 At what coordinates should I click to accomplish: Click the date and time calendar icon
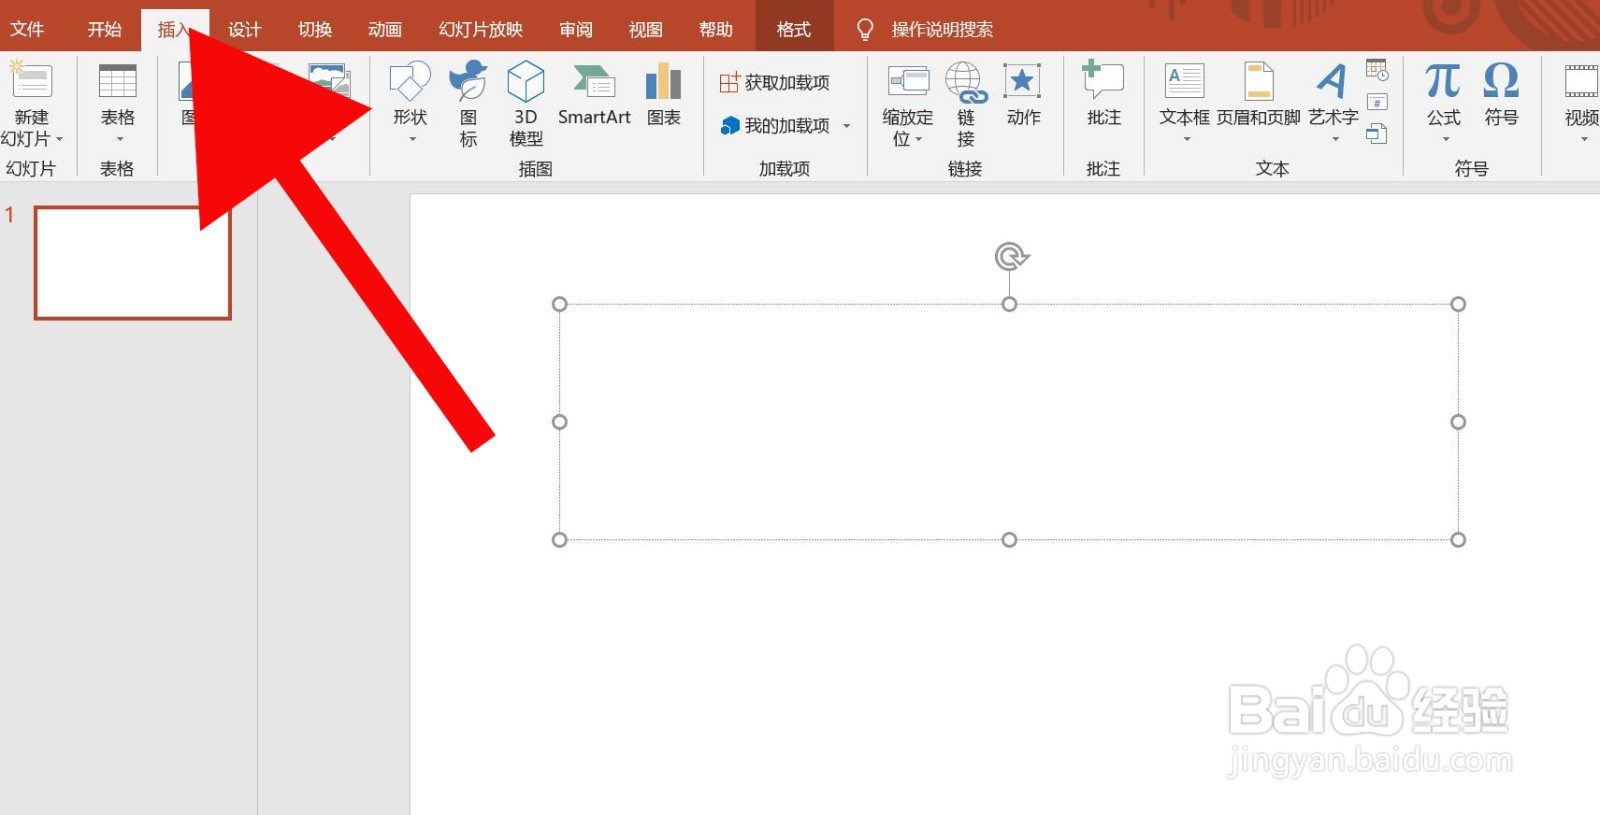click(x=1377, y=70)
